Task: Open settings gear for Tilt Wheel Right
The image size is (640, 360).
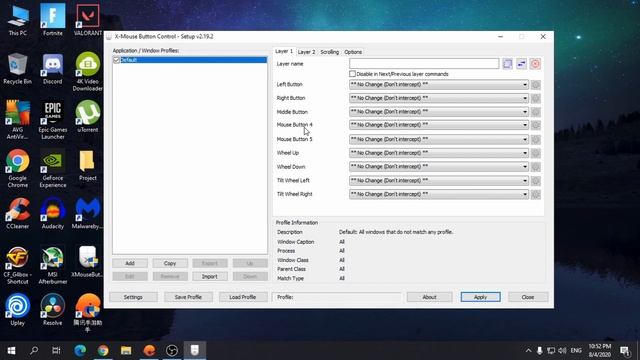Action: [x=536, y=194]
